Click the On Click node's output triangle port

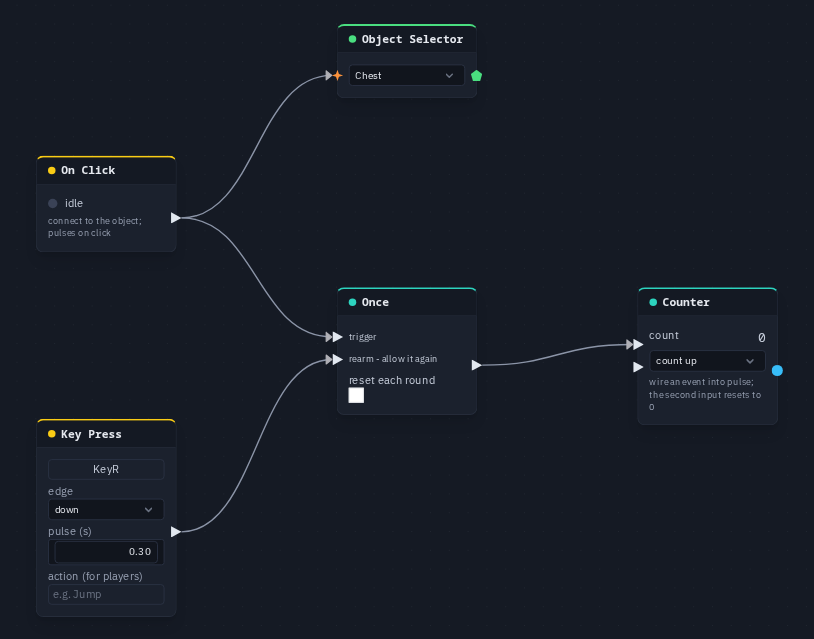(176, 217)
